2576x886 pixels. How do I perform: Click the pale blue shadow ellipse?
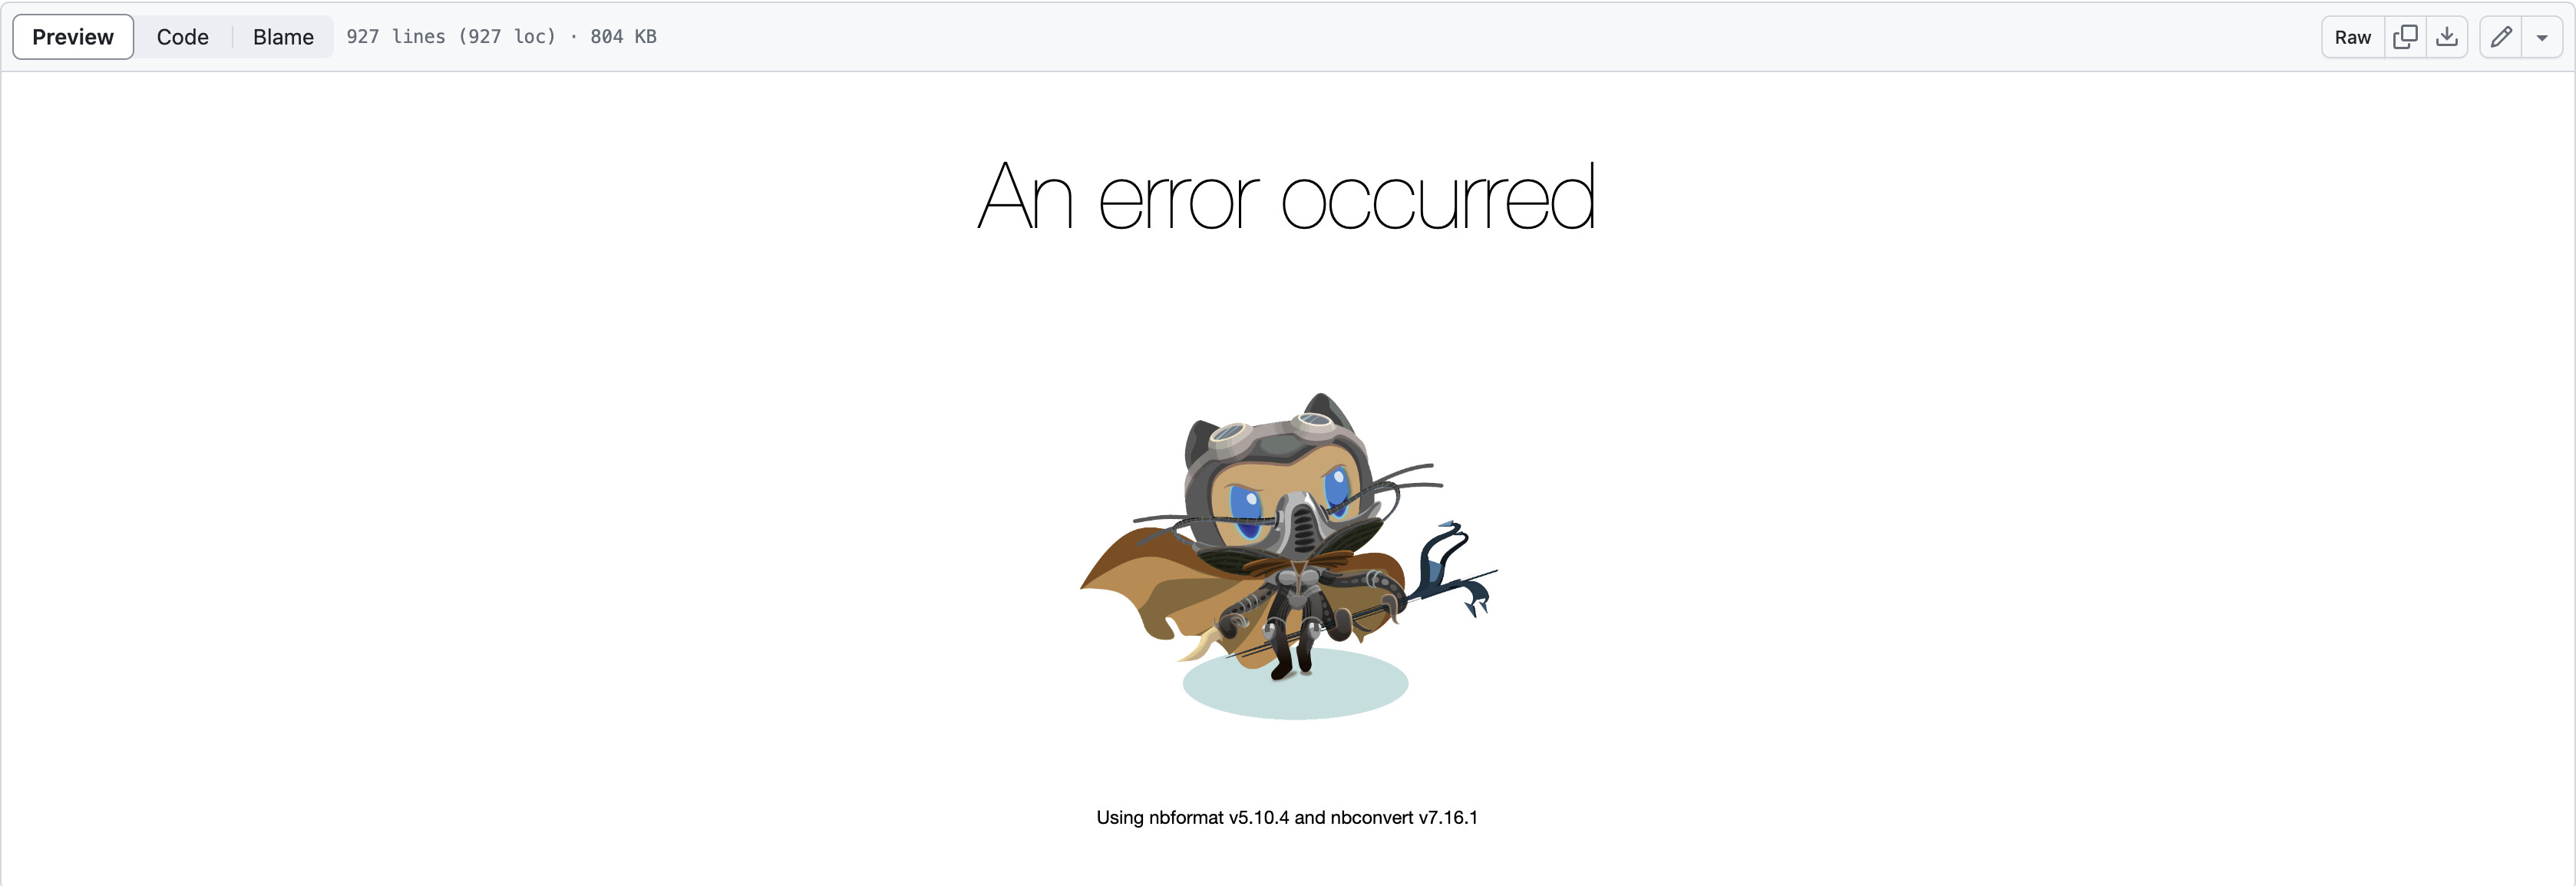click(1295, 684)
